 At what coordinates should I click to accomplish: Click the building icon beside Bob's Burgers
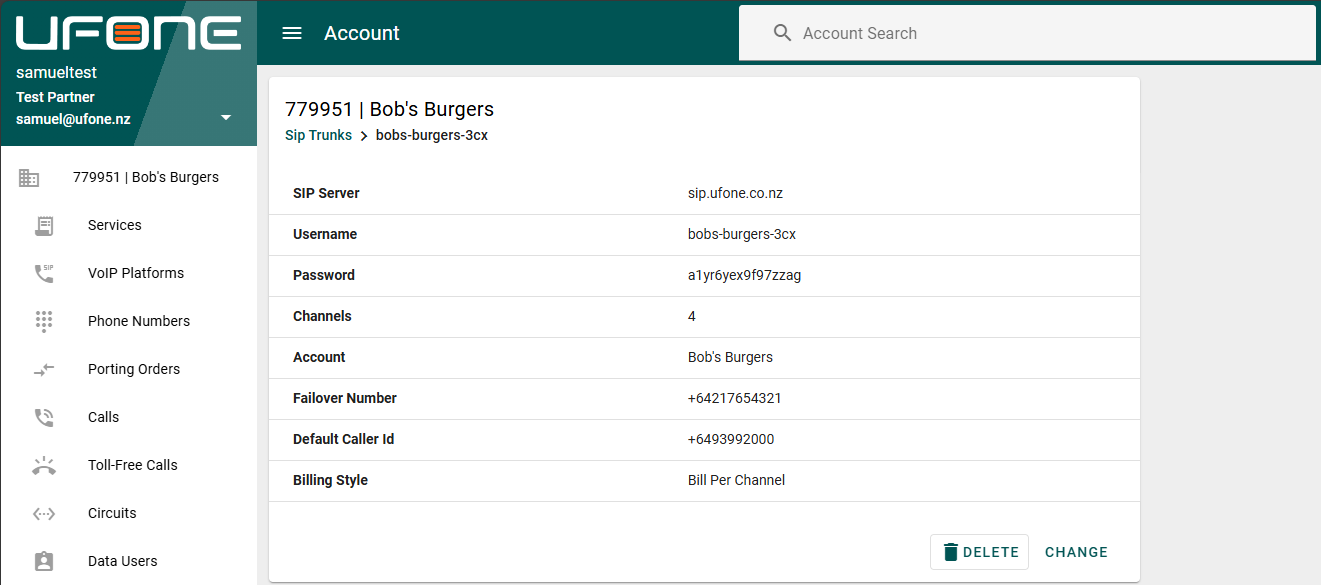click(x=29, y=177)
